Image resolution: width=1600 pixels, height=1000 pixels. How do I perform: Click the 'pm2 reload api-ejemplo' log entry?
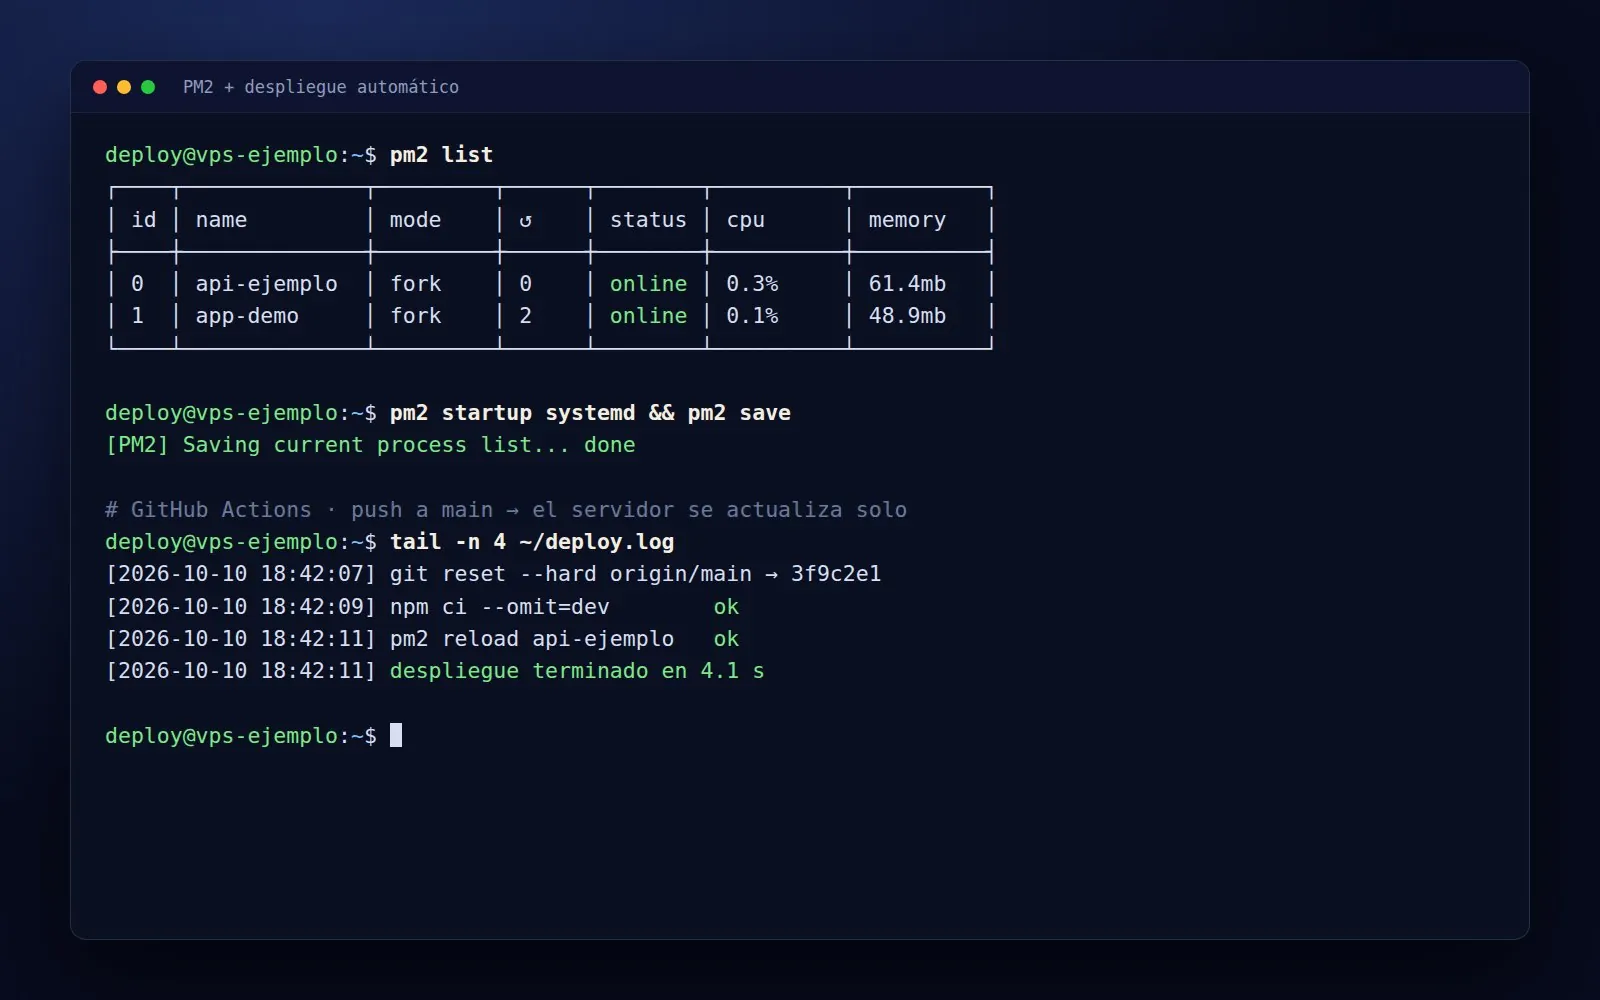(x=532, y=639)
